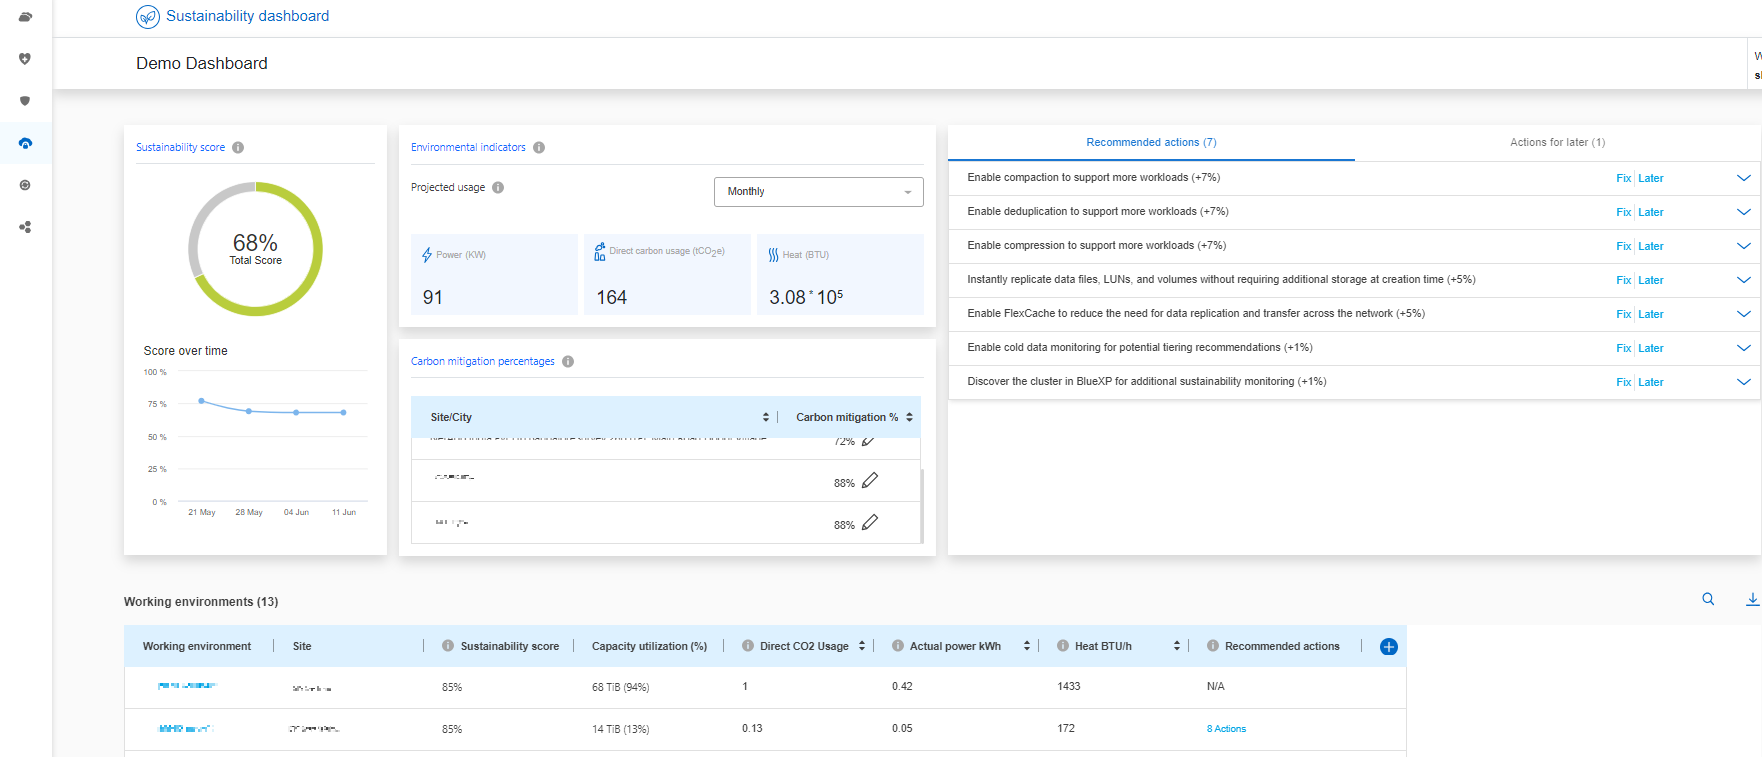Sort the table by Direct CO2 Usage
The width and height of the screenshot is (1762, 757).
862,647
